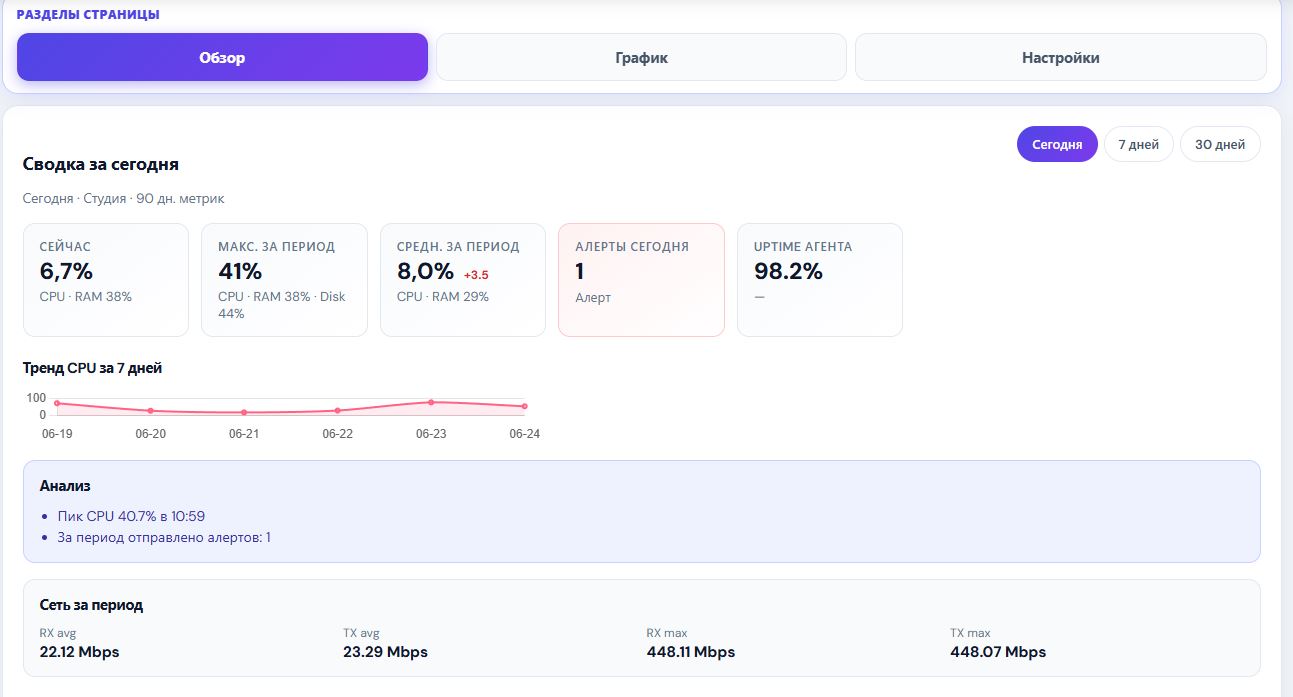Select the 30 дней period
1293x697 pixels.
[1220, 144]
